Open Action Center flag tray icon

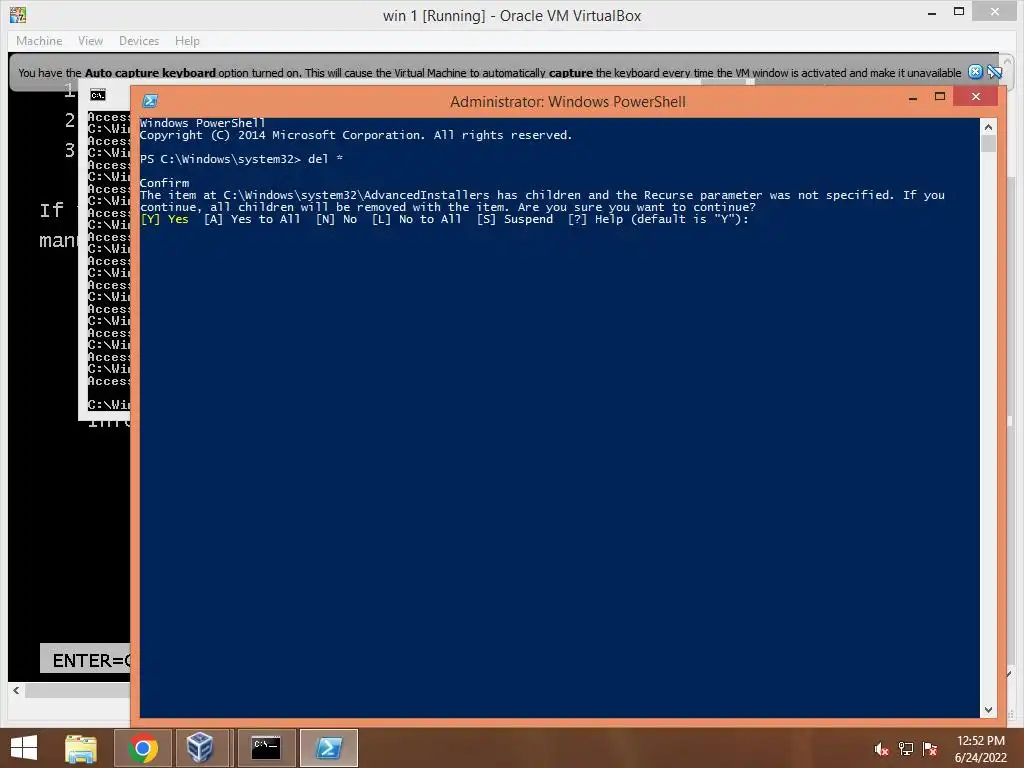coord(930,749)
